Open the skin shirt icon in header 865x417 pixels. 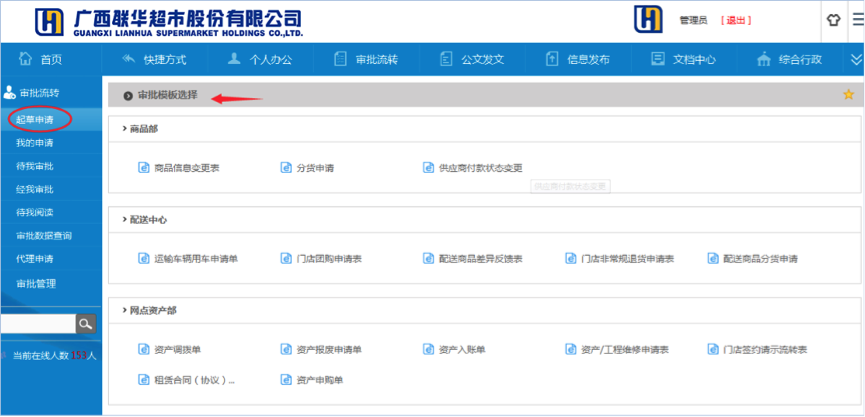pos(833,20)
